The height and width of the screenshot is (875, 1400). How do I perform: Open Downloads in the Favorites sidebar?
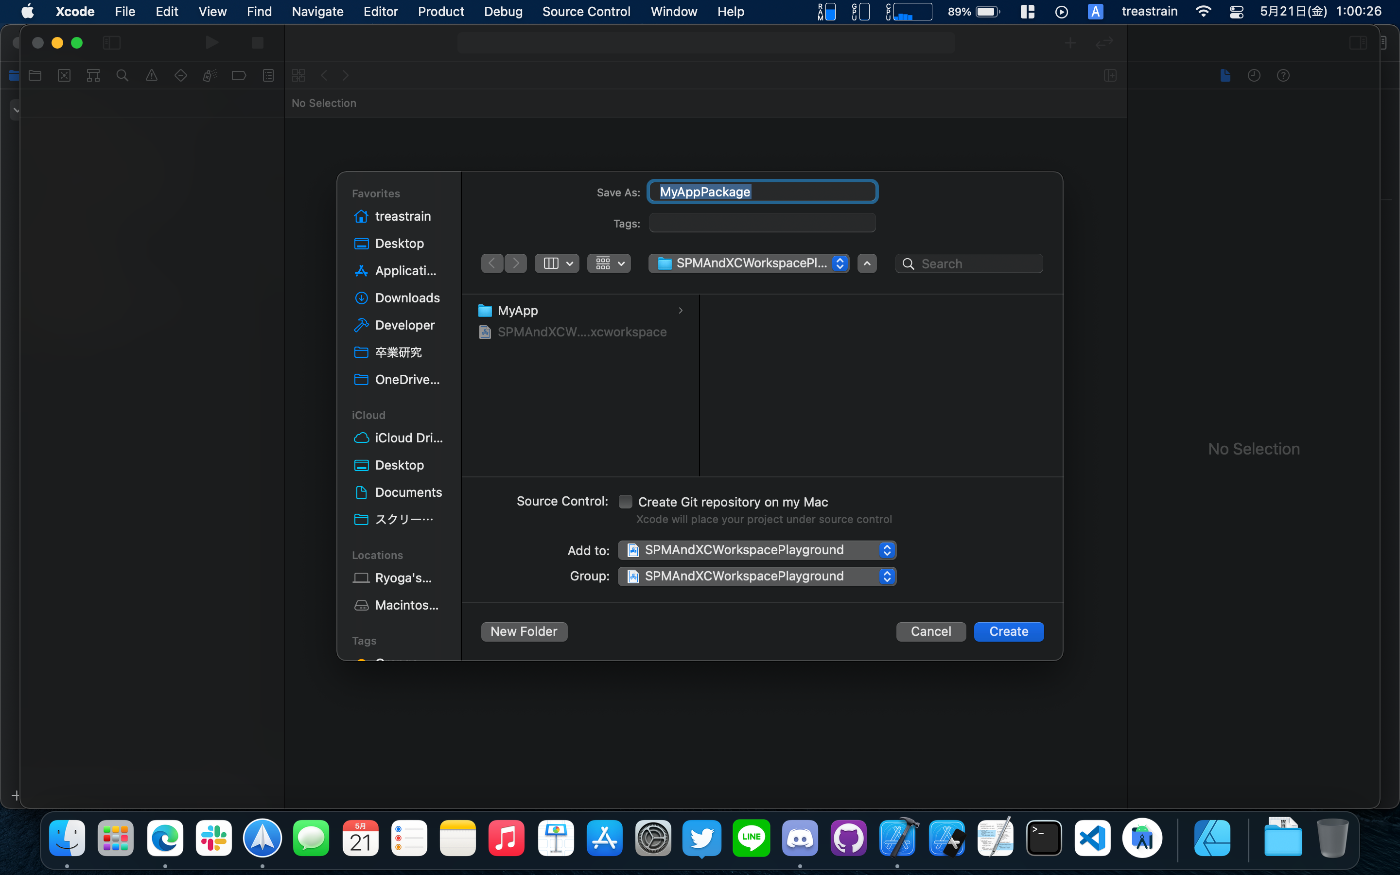pos(407,298)
